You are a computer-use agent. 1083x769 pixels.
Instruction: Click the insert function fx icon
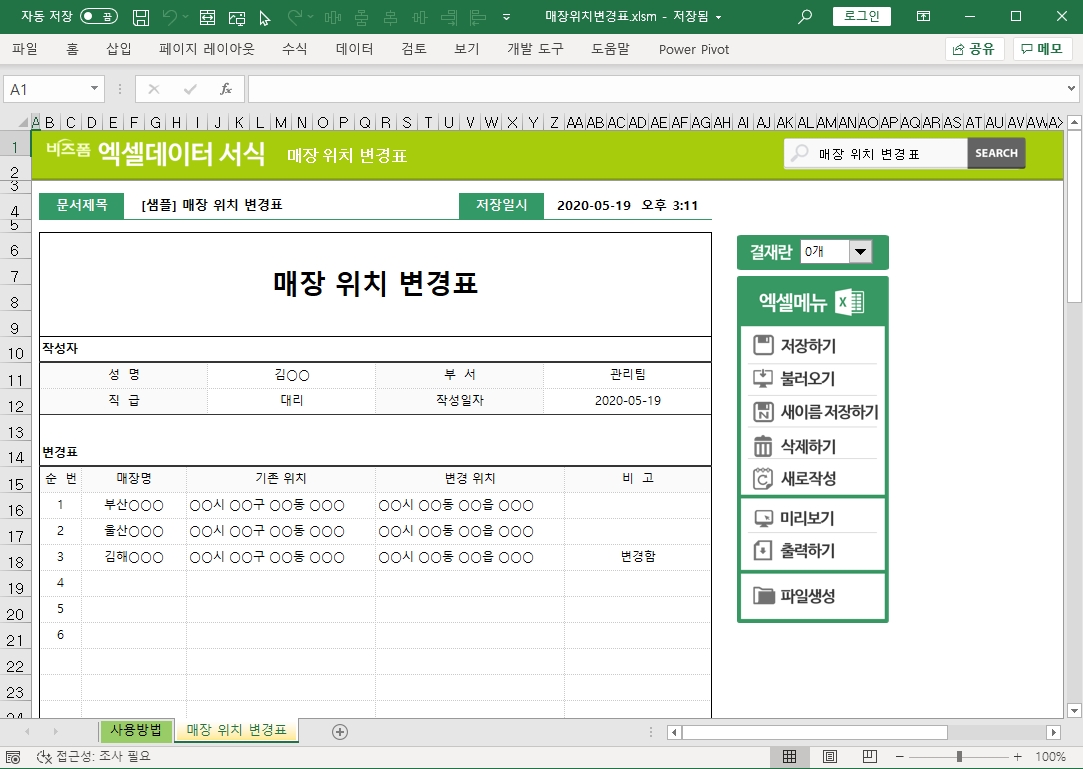tap(226, 89)
